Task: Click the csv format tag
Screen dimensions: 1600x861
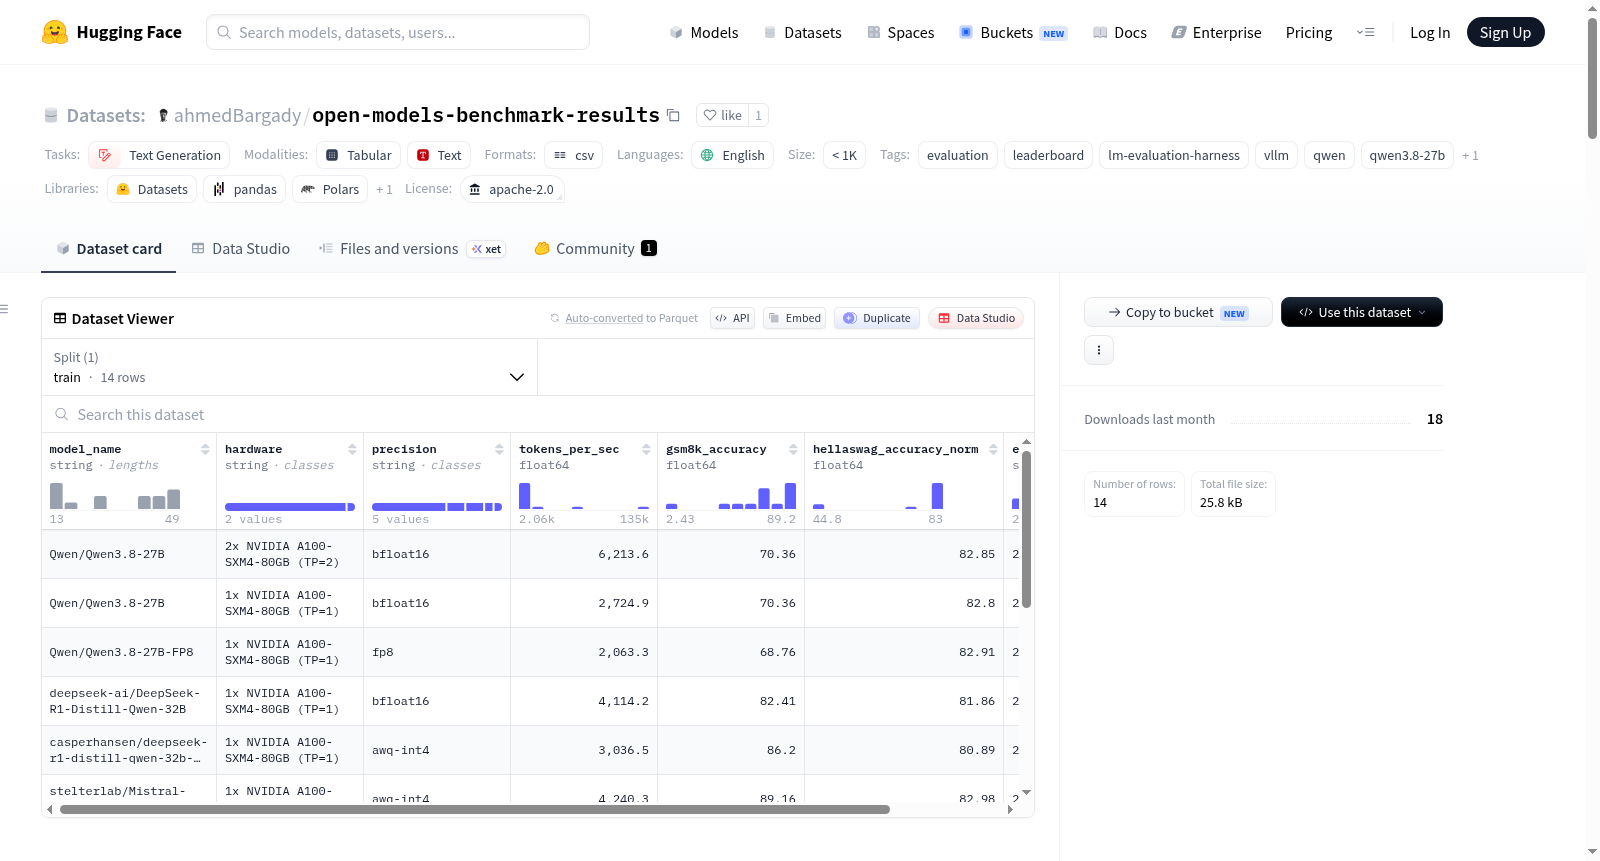Action: (x=574, y=155)
